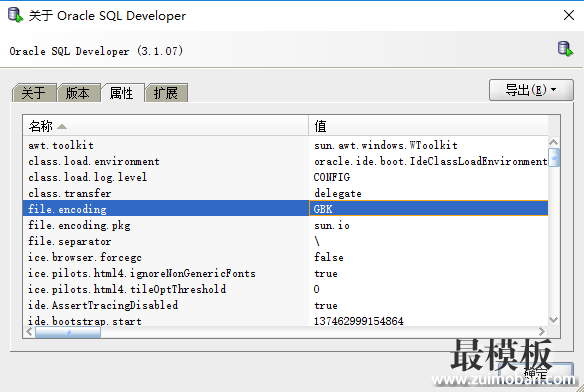The width and height of the screenshot is (584, 392).
Task: Close the About Oracle SQL Developer dialog
Action: [569, 15]
